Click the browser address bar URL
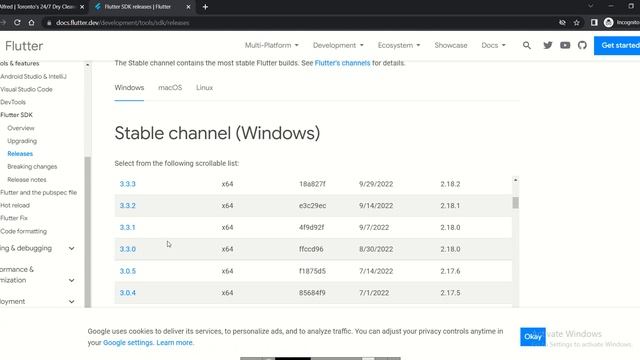 (122, 23)
